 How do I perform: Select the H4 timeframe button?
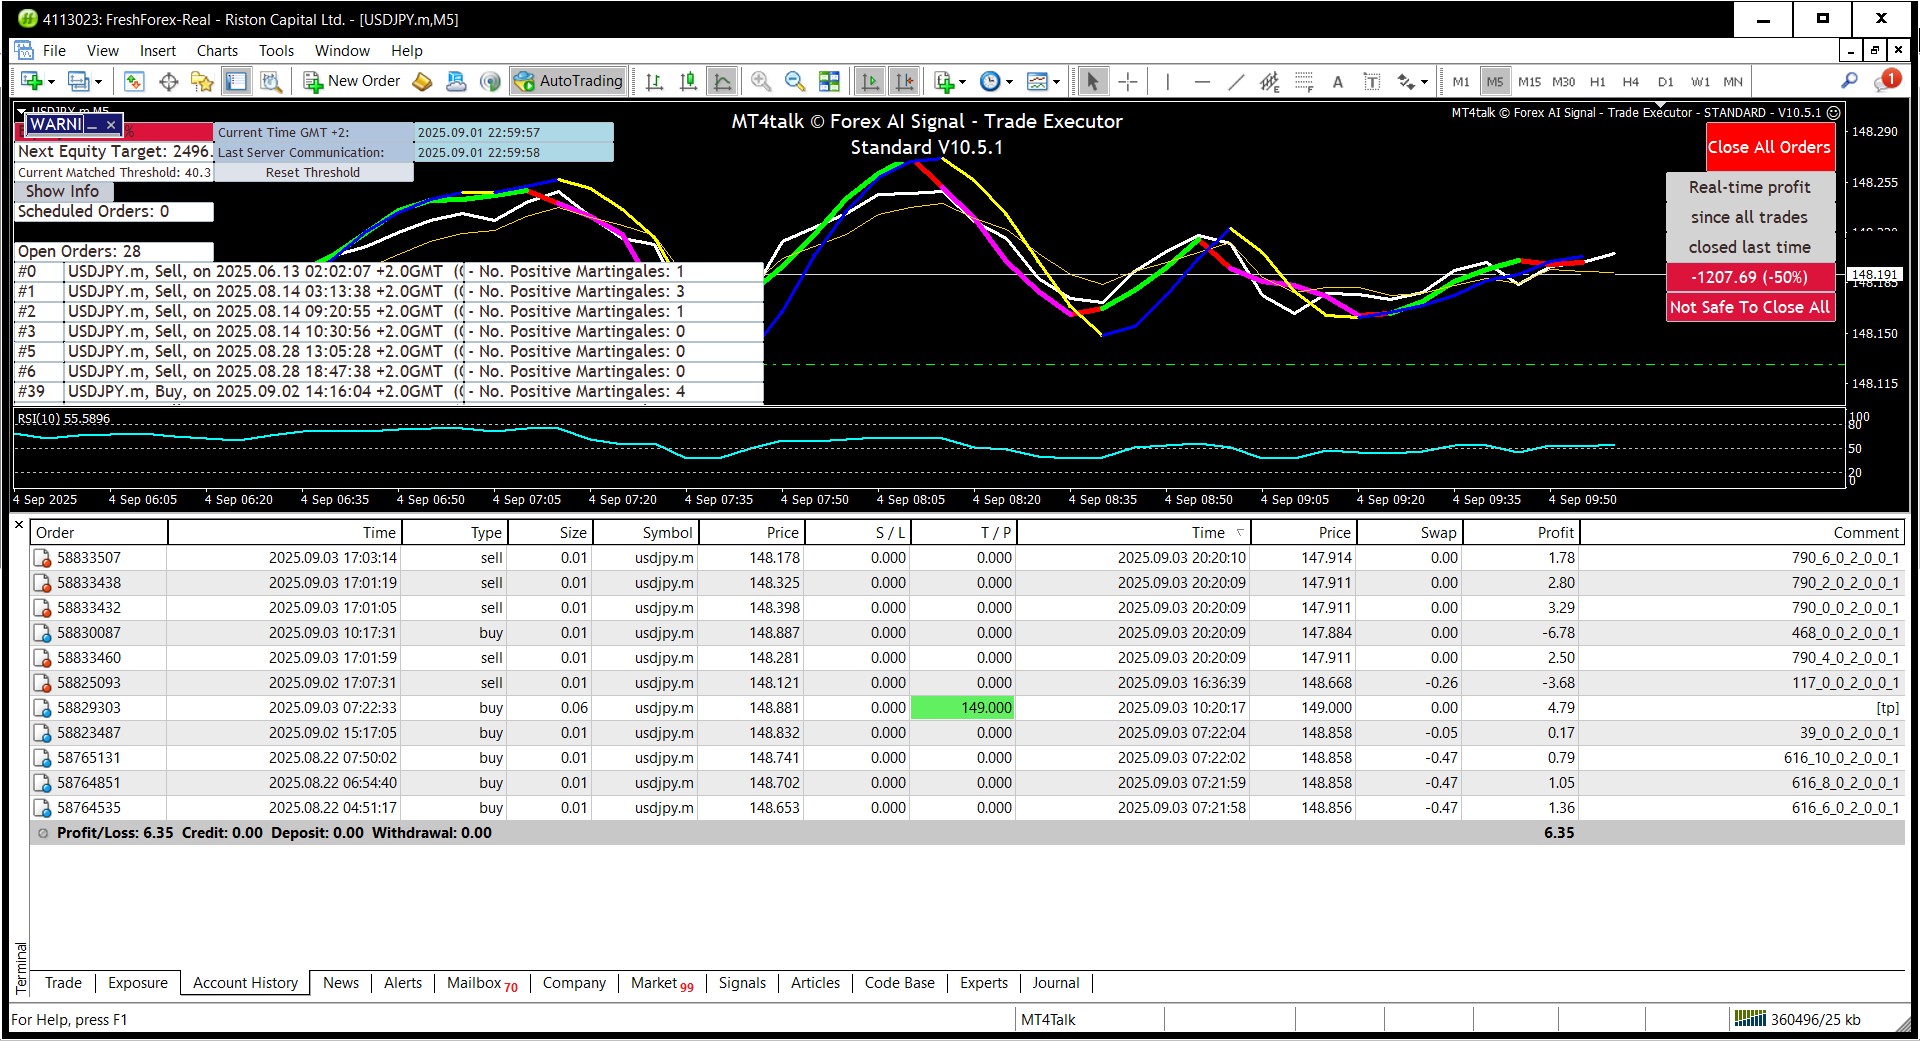(1631, 82)
